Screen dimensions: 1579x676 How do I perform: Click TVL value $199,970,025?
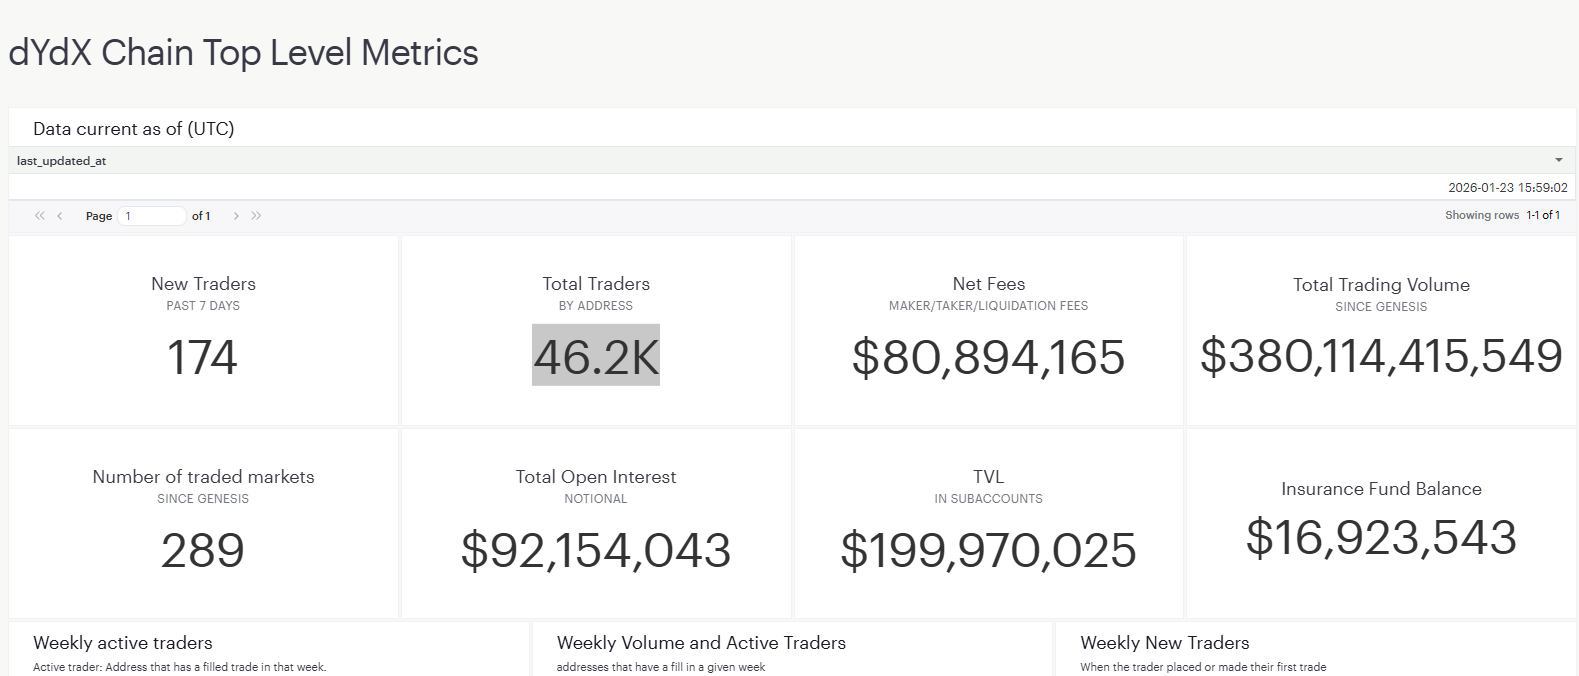tap(989, 550)
